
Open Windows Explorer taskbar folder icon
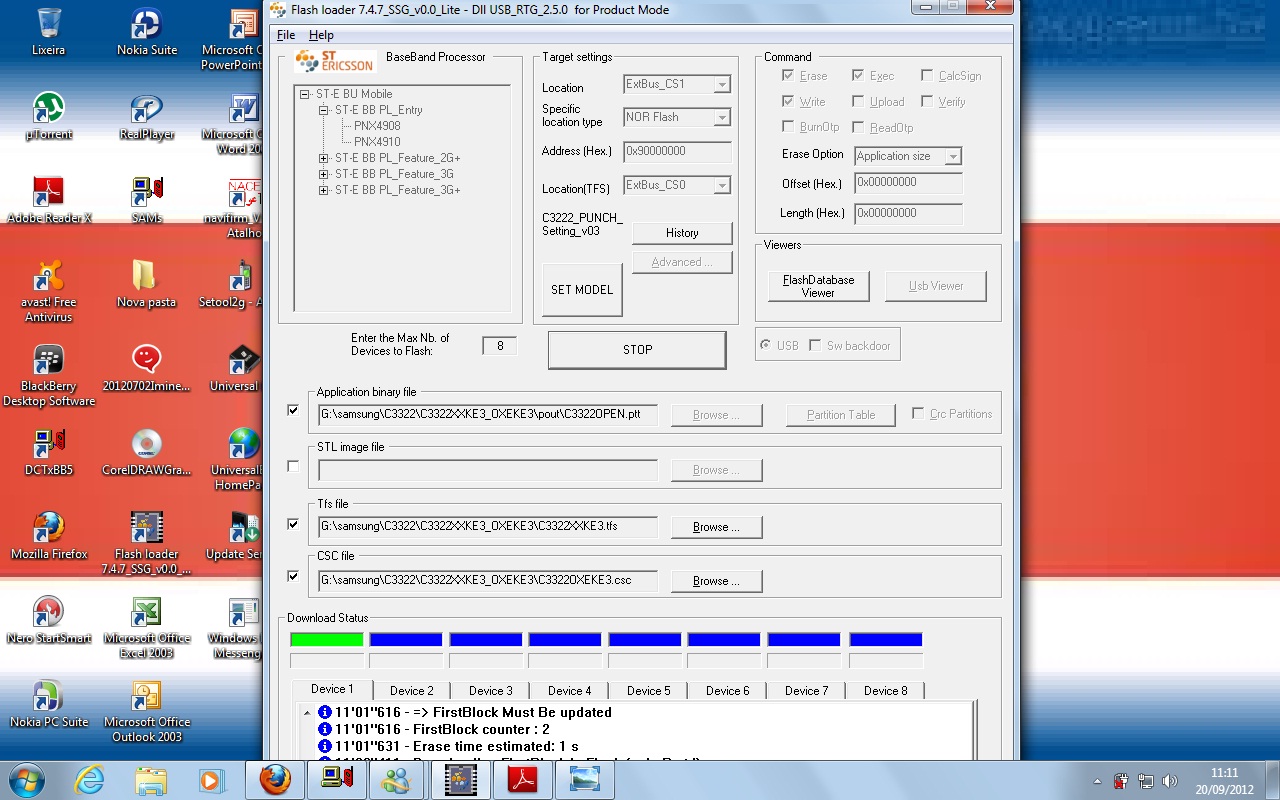coord(151,779)
